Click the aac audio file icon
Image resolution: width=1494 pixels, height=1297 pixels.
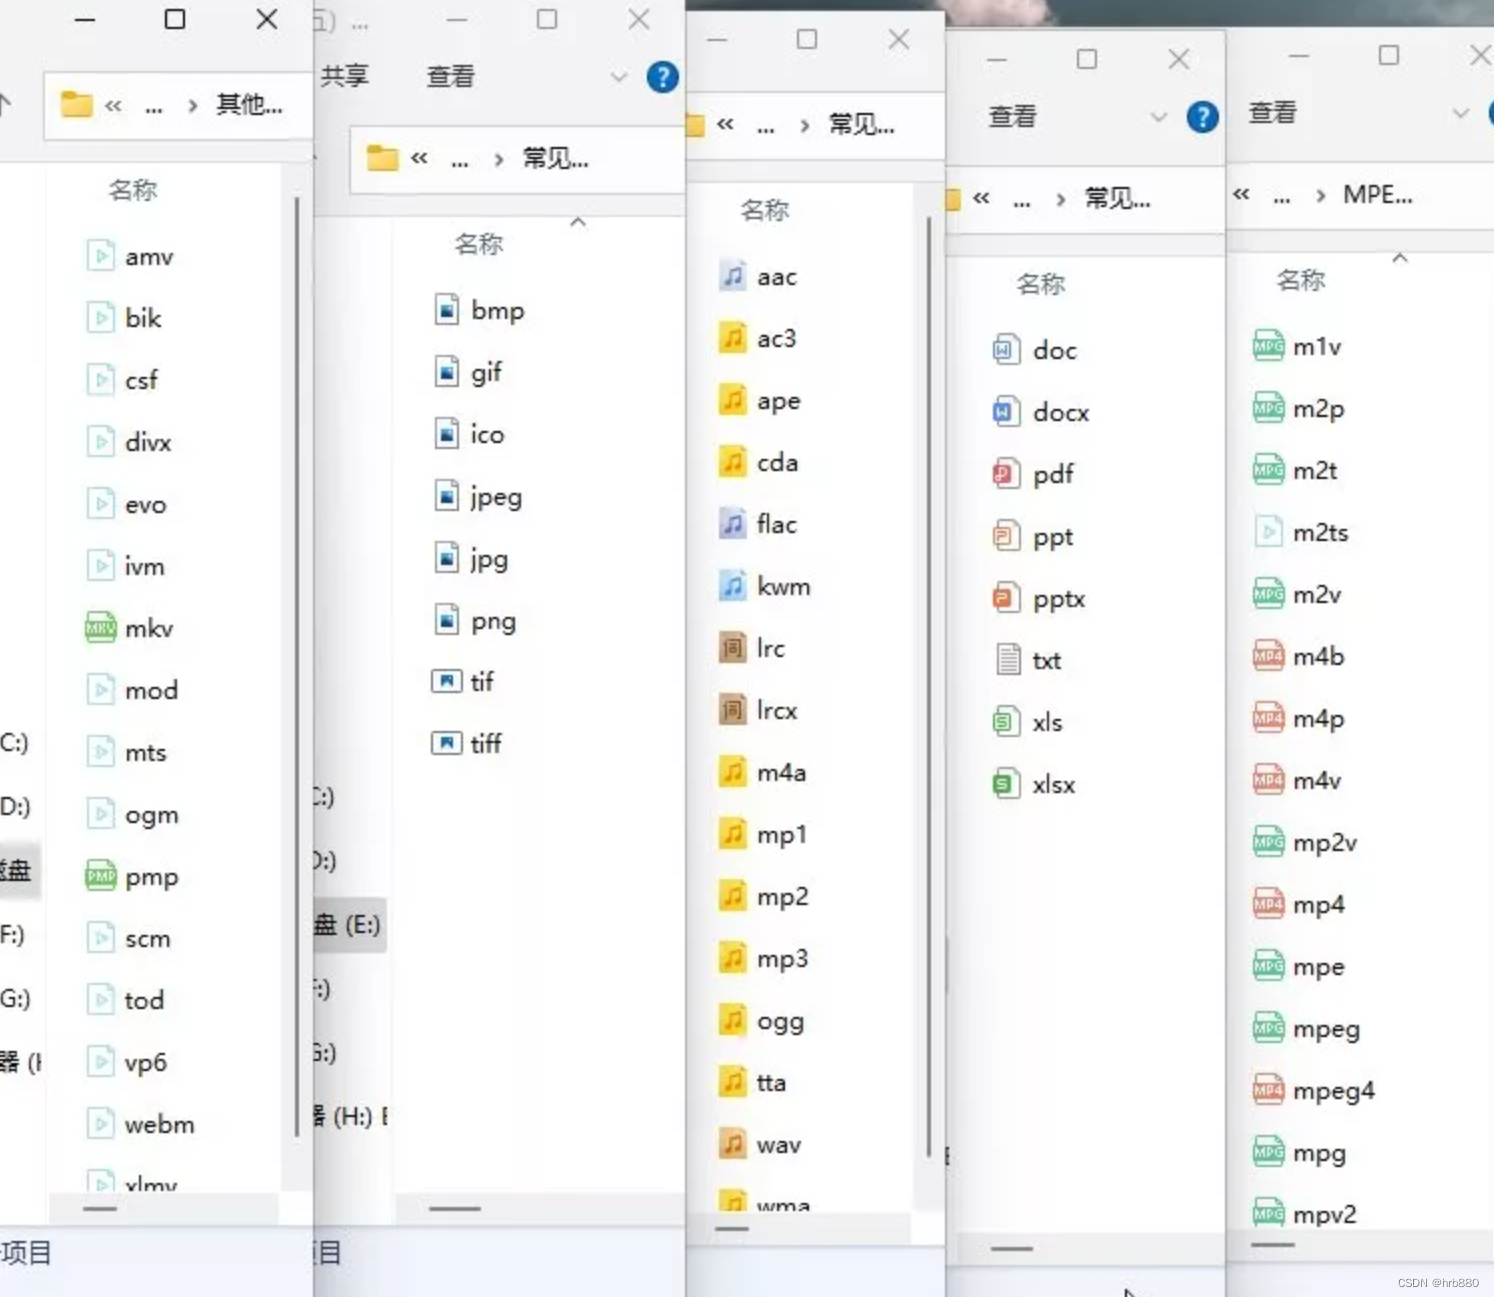coord(733,276)
